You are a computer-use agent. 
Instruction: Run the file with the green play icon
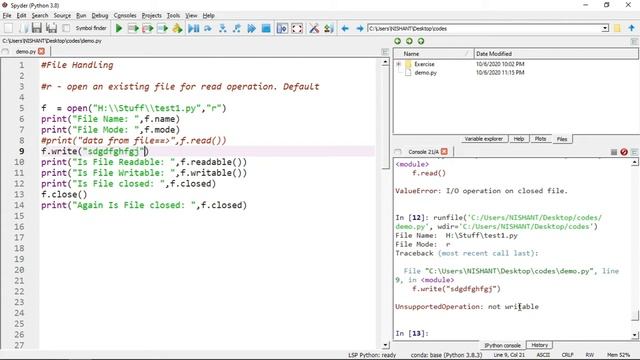[x=119, y=28]
